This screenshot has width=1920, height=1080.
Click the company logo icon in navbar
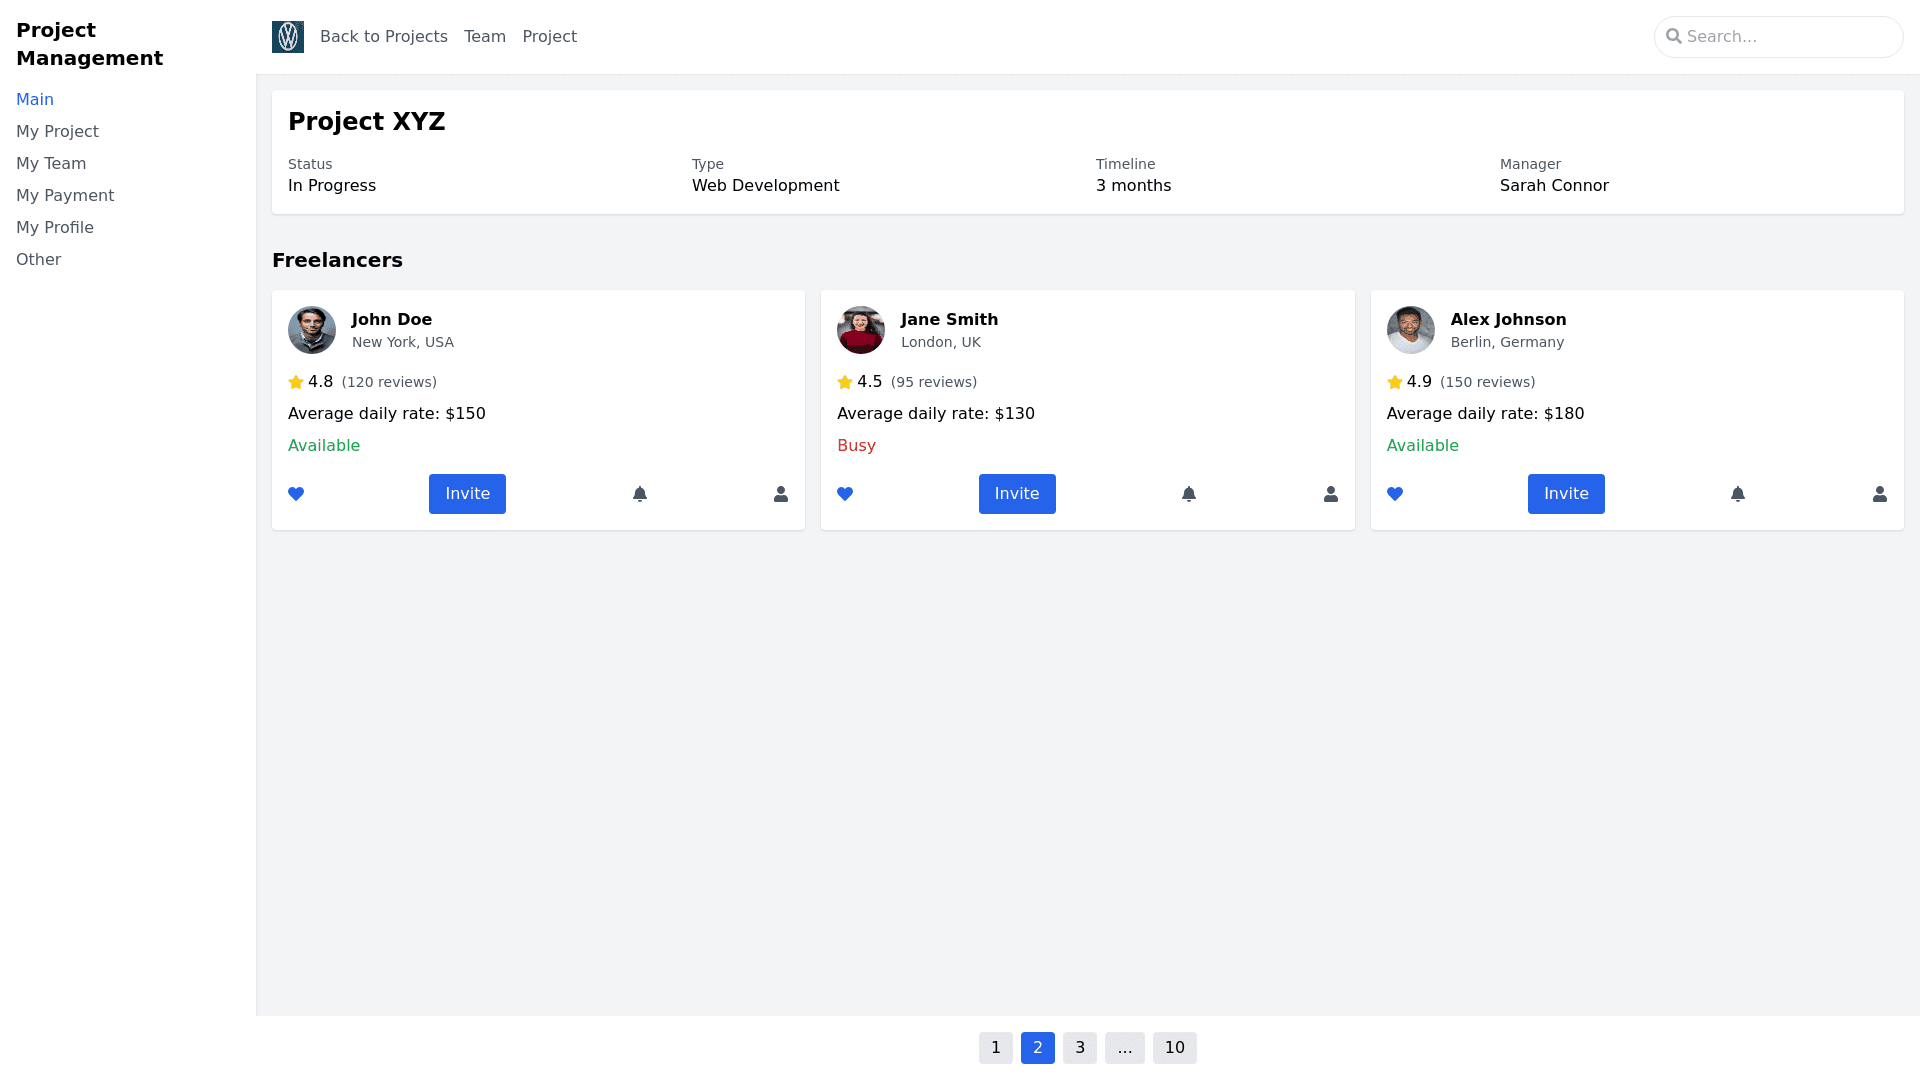point(287,37)
